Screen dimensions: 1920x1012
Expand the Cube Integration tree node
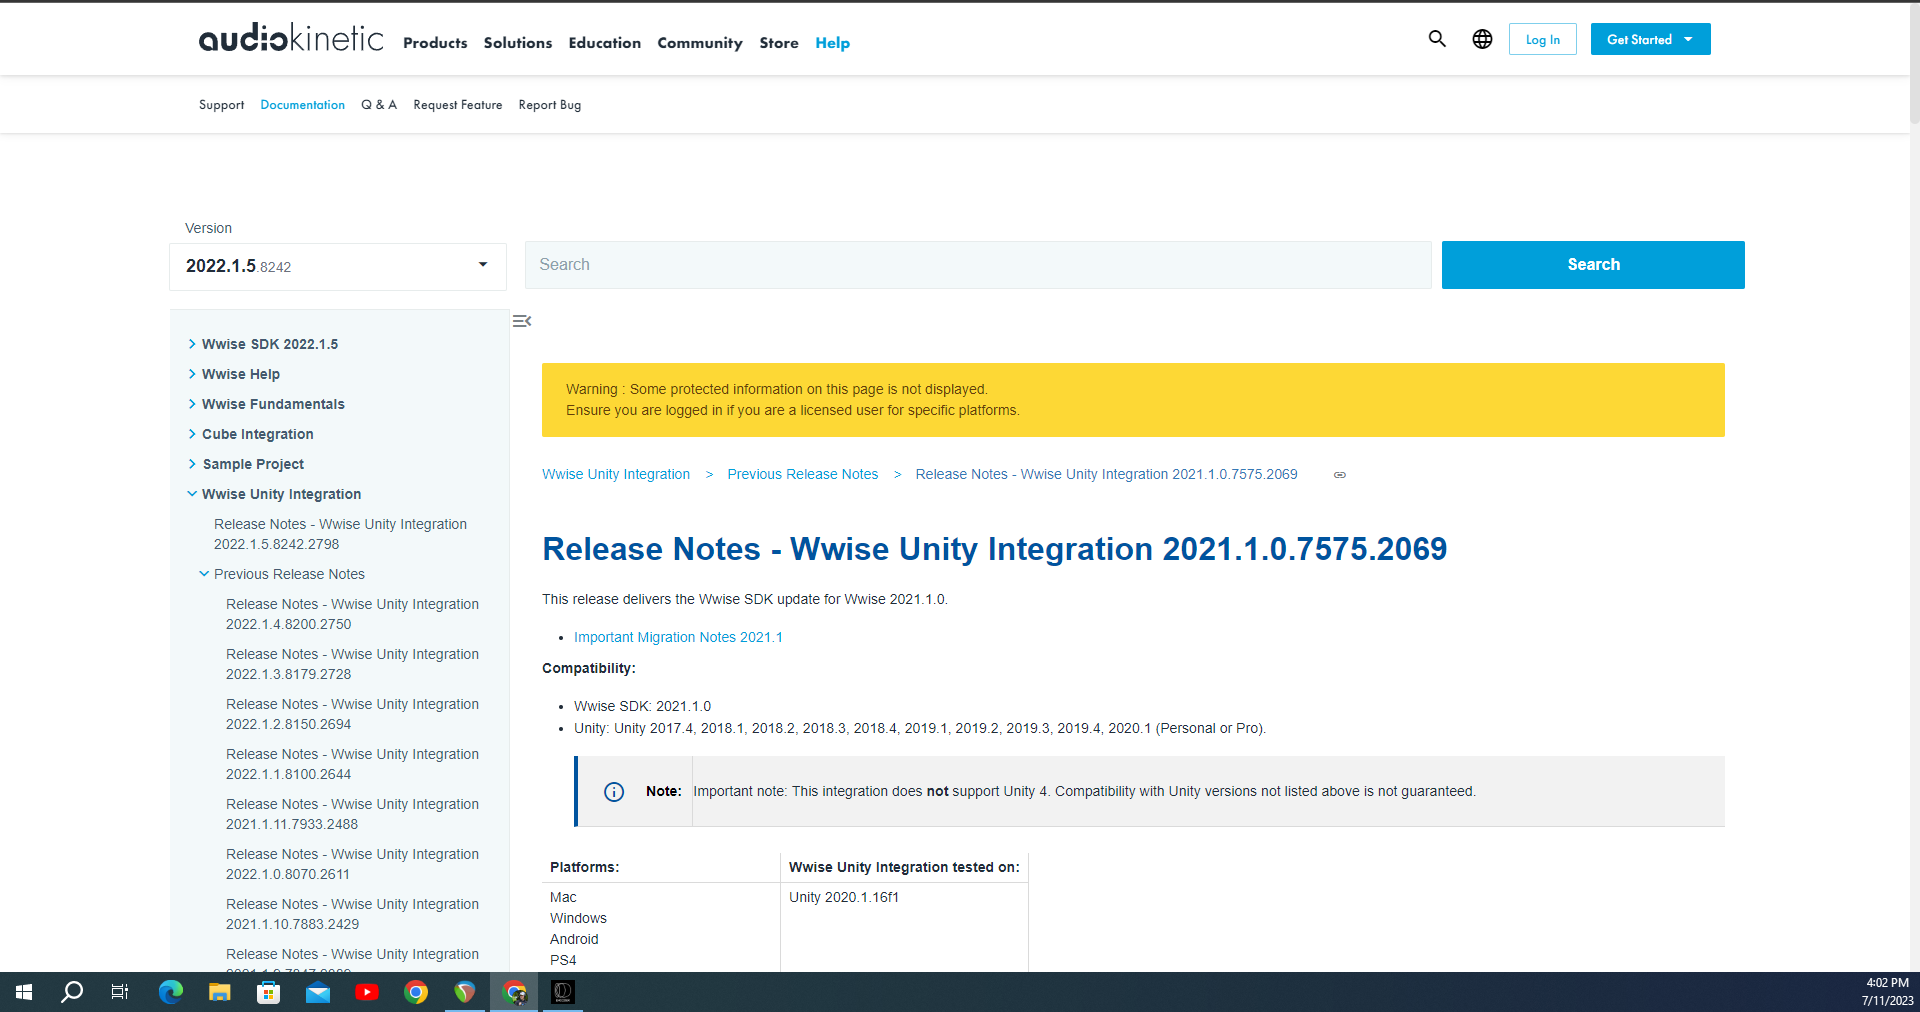[192, 434]
